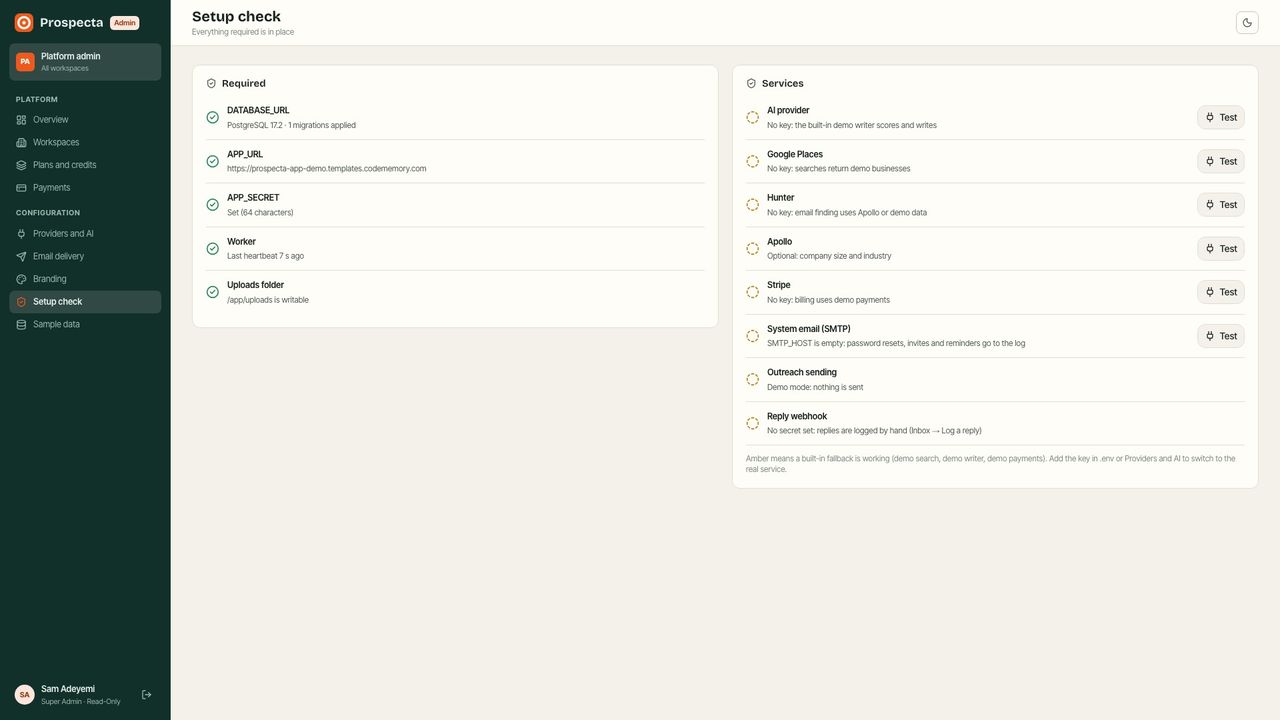The image size is (1280, 720).
Task: Click the Sample data database icon
Action: click(x=21, y=325)
